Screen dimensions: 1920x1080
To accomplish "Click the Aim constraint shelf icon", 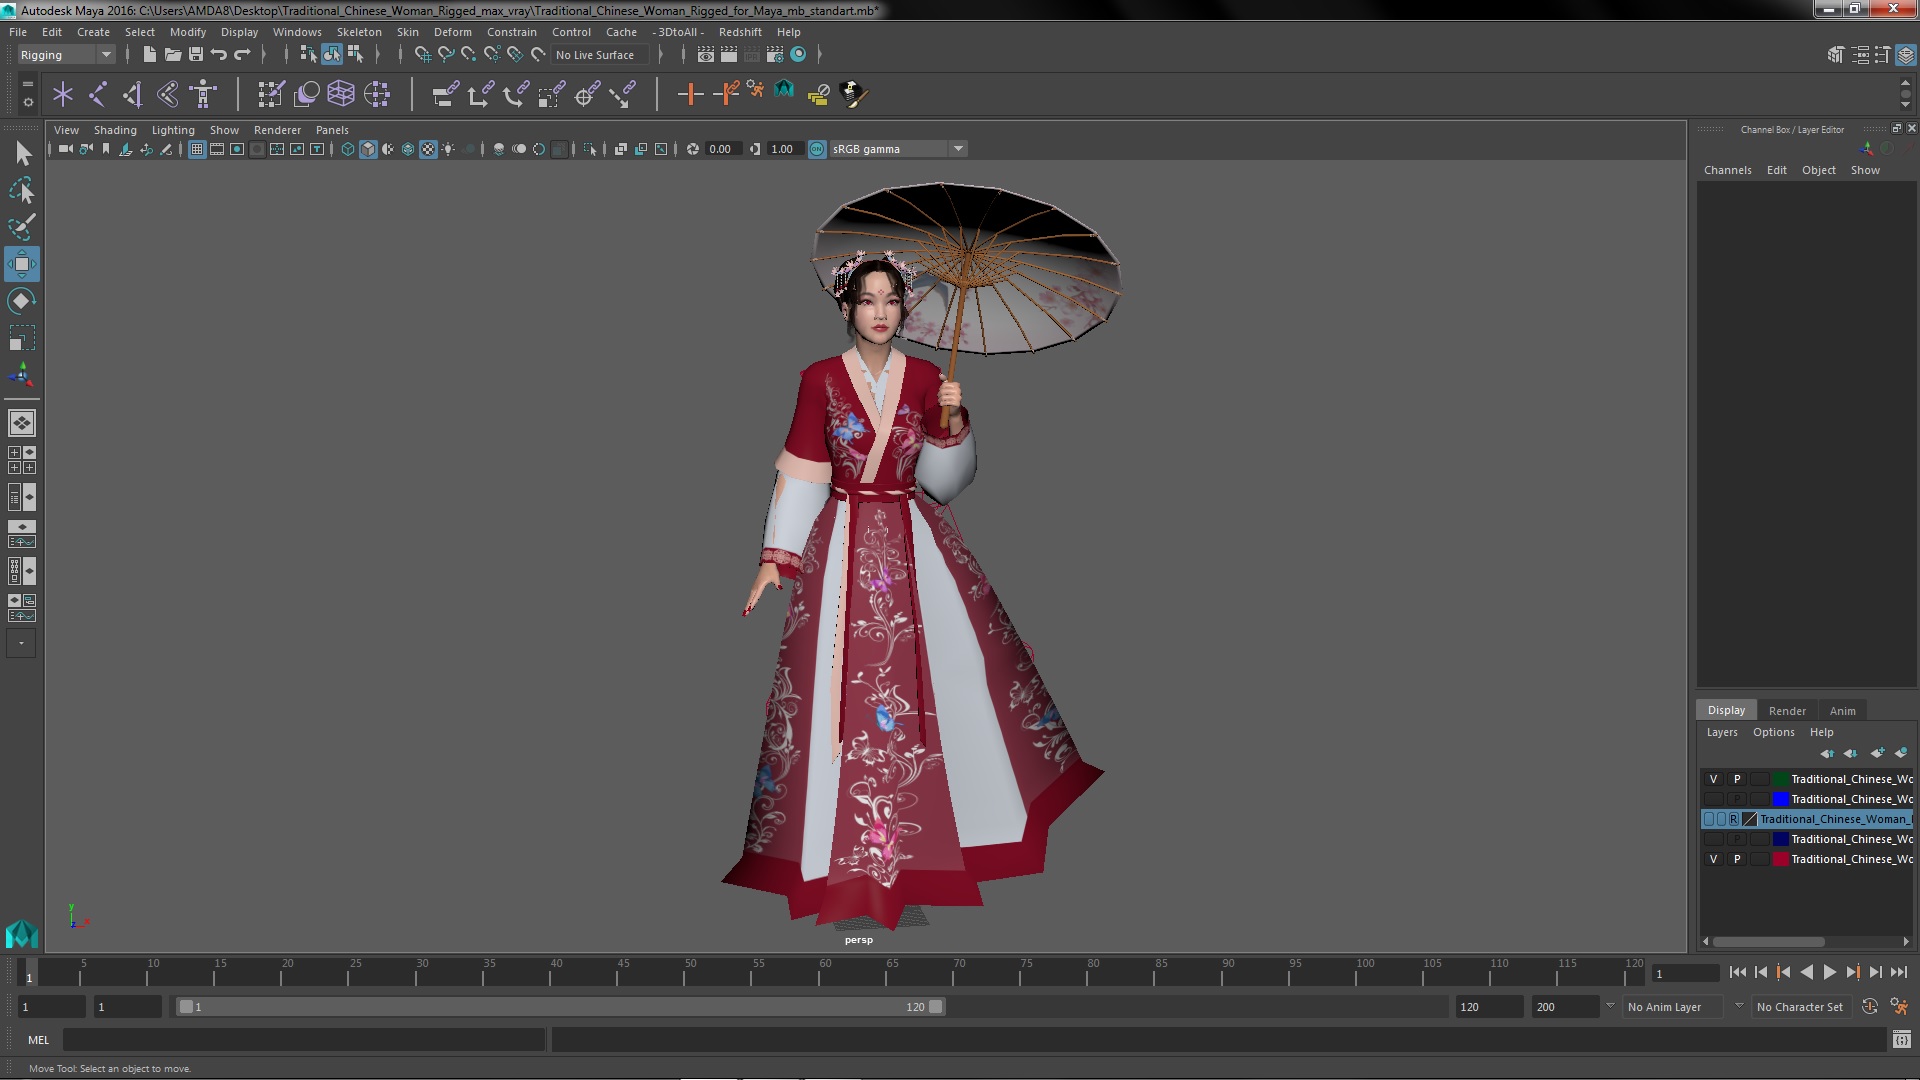I will coord(586,94).
